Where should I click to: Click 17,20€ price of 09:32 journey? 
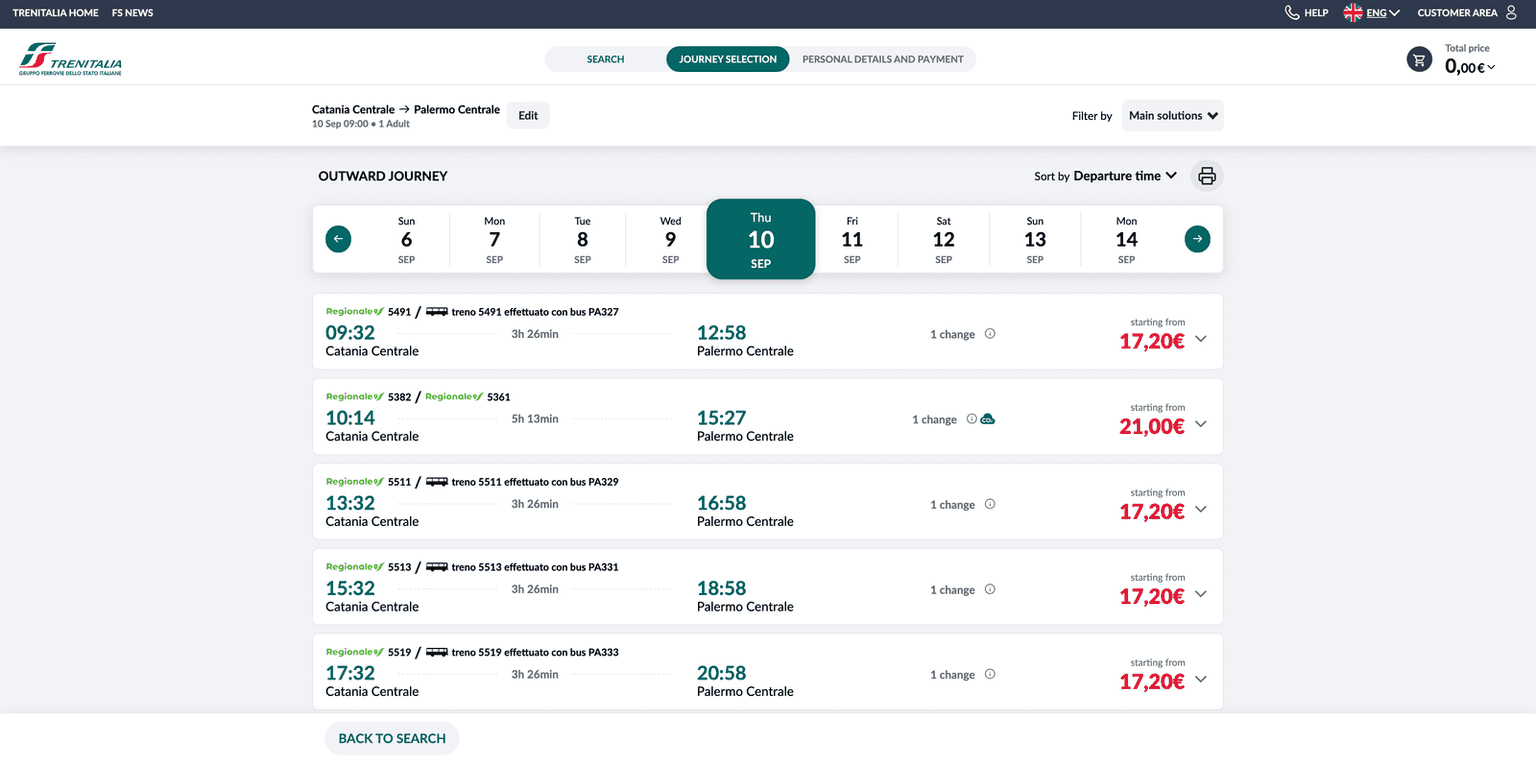1152,341
